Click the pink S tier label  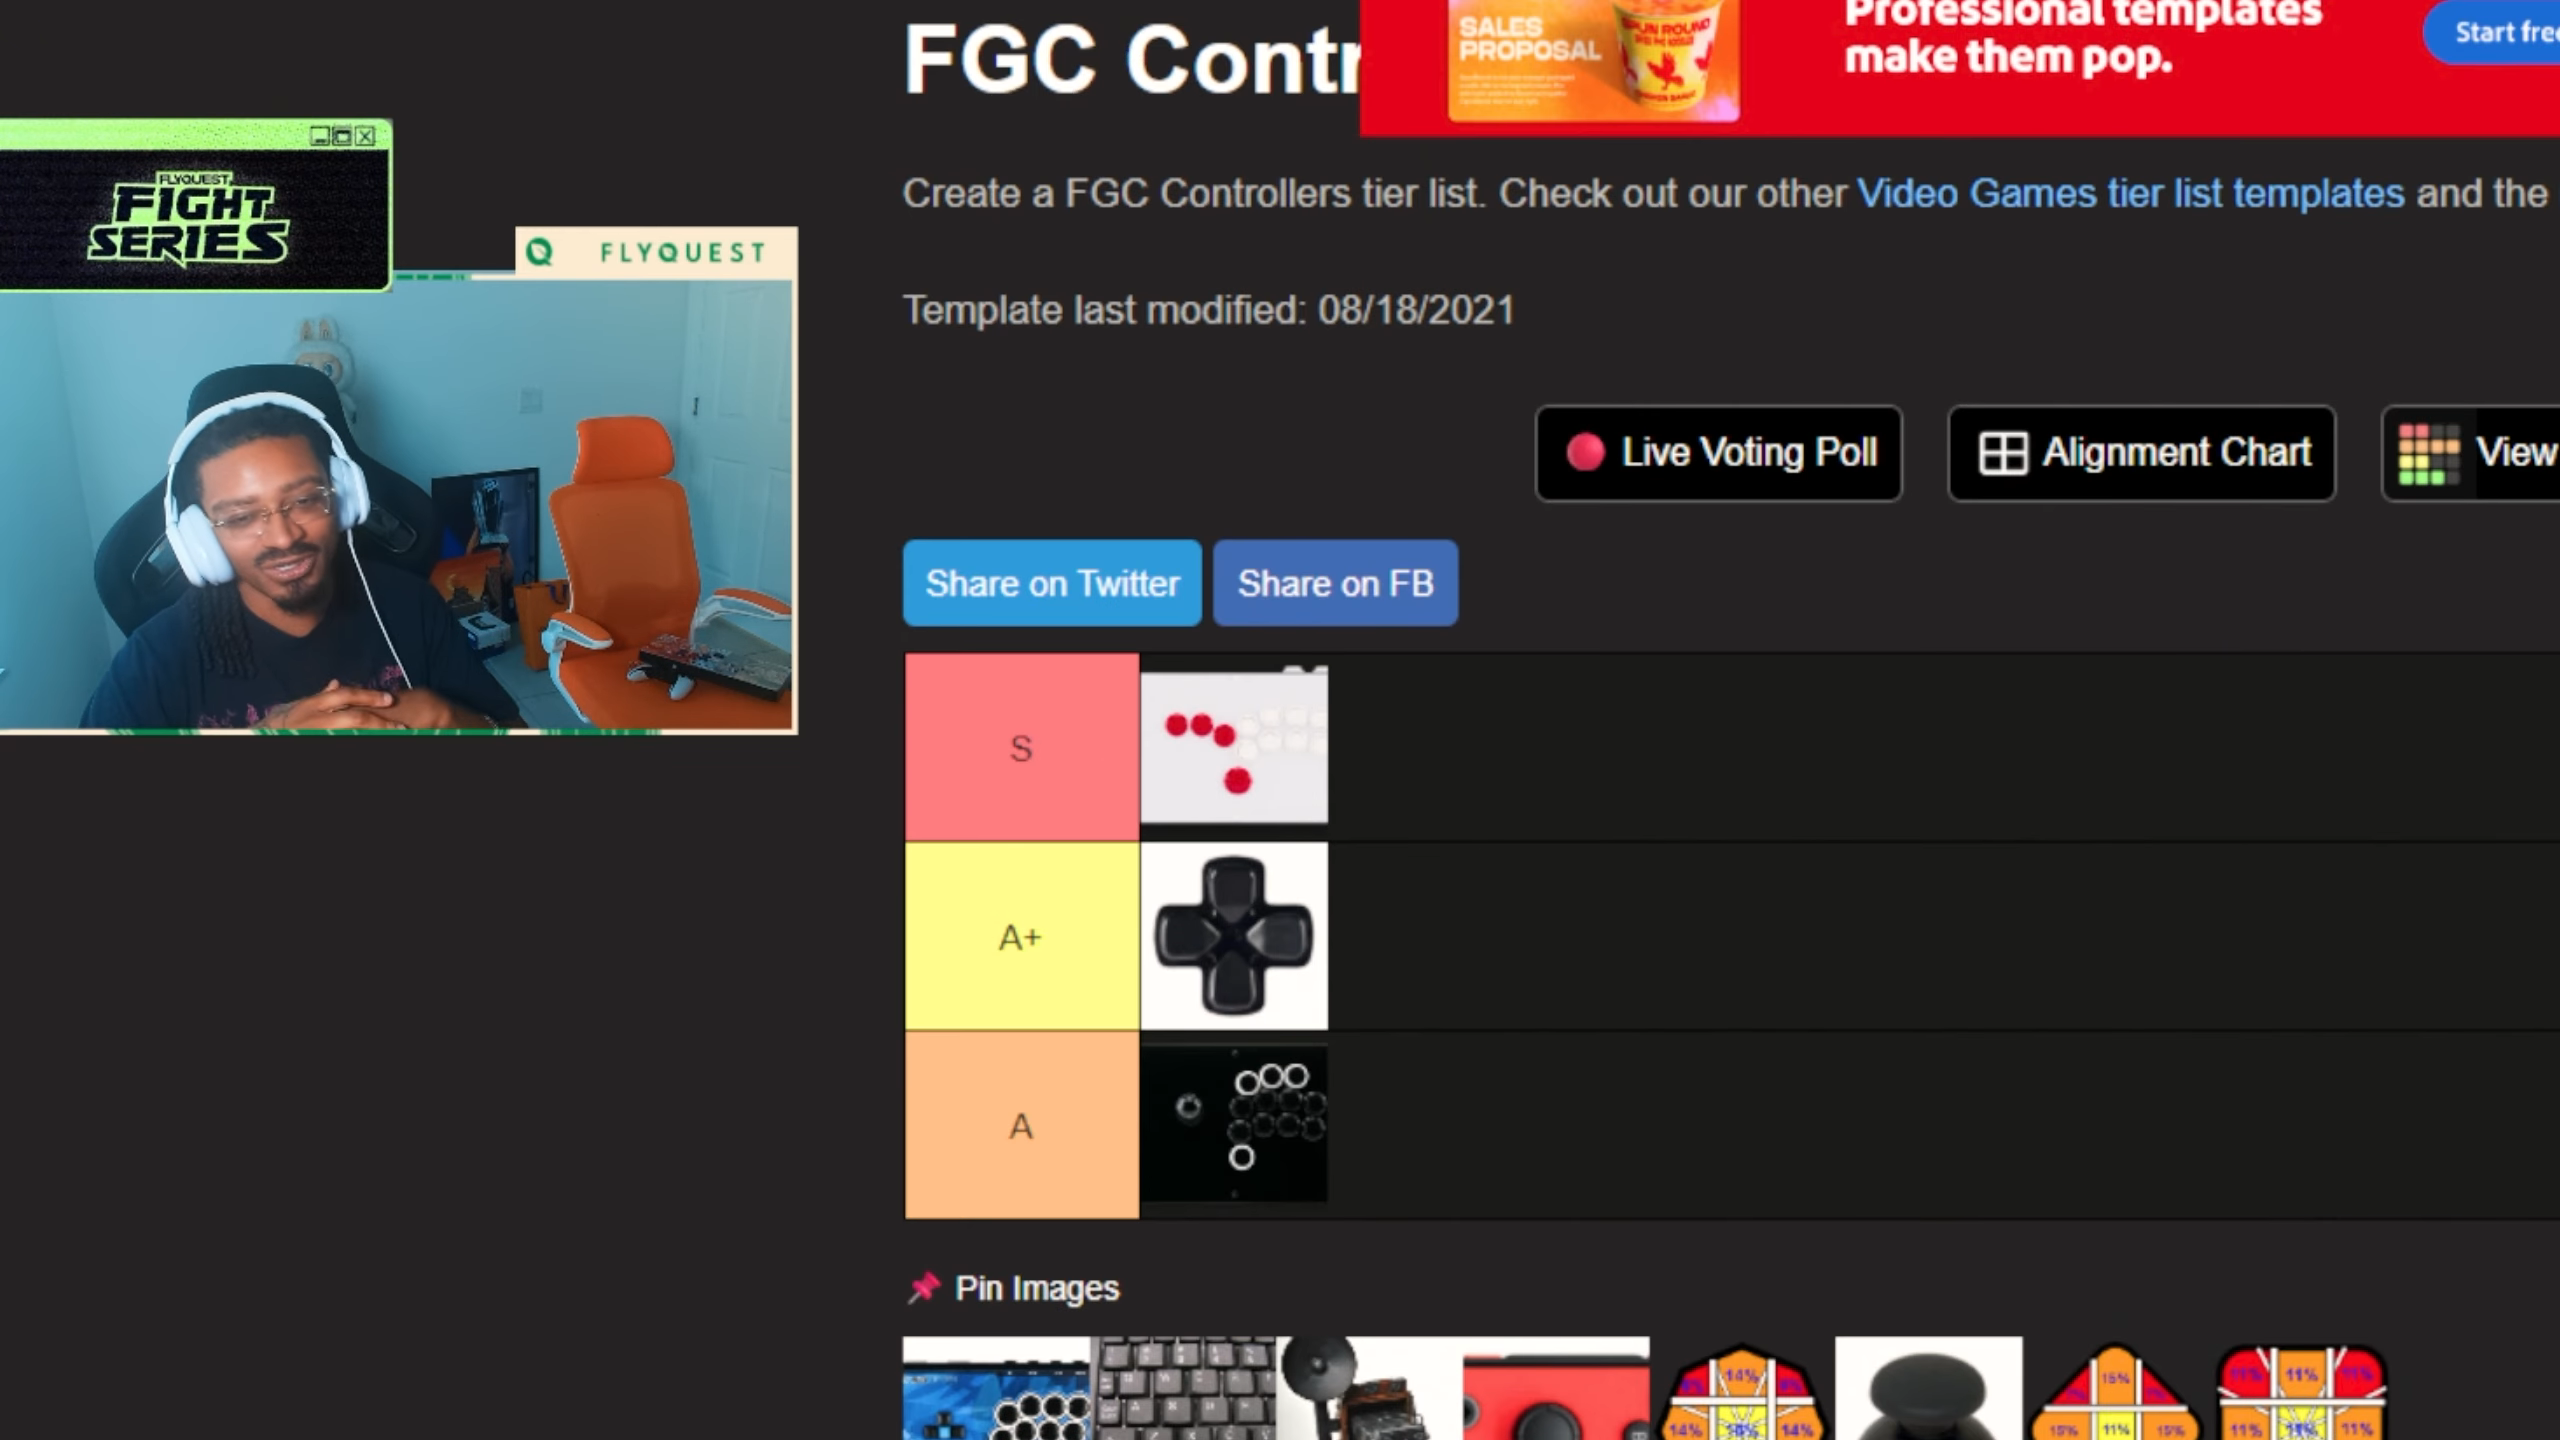pyautogui.click(x=1021, y=747)
